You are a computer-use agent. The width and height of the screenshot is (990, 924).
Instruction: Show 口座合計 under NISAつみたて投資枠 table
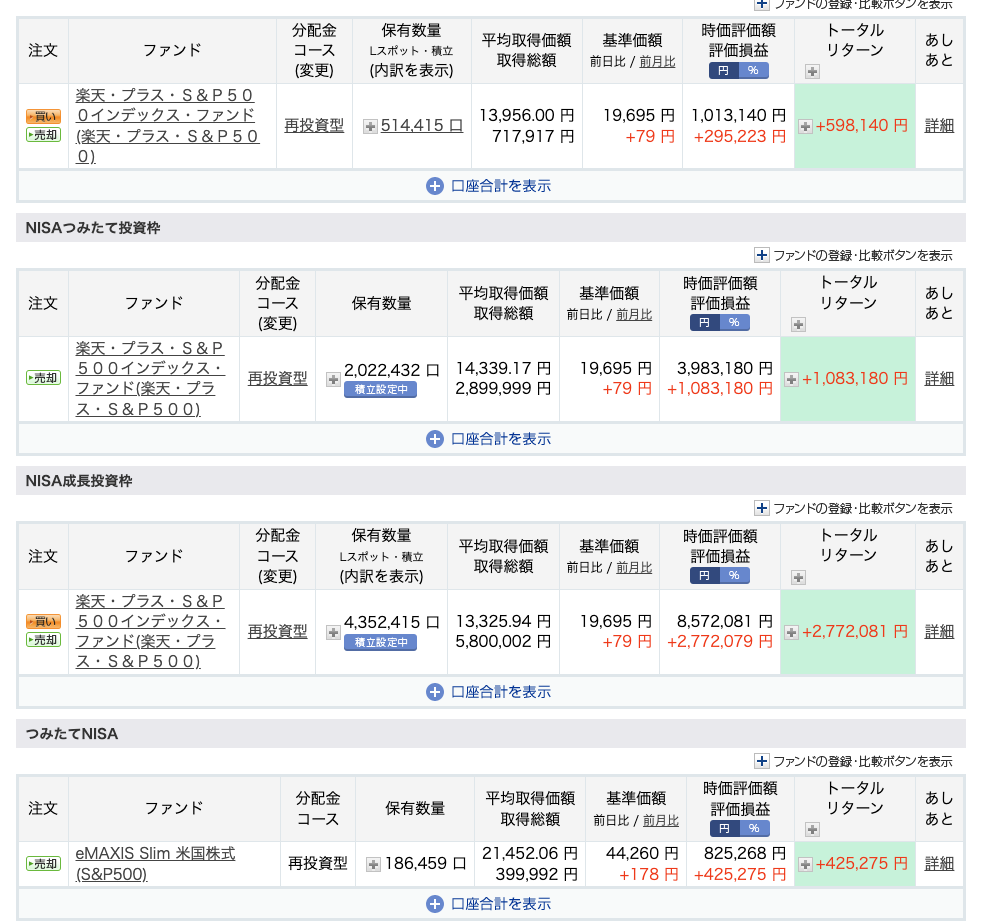(x=489, y=439)
